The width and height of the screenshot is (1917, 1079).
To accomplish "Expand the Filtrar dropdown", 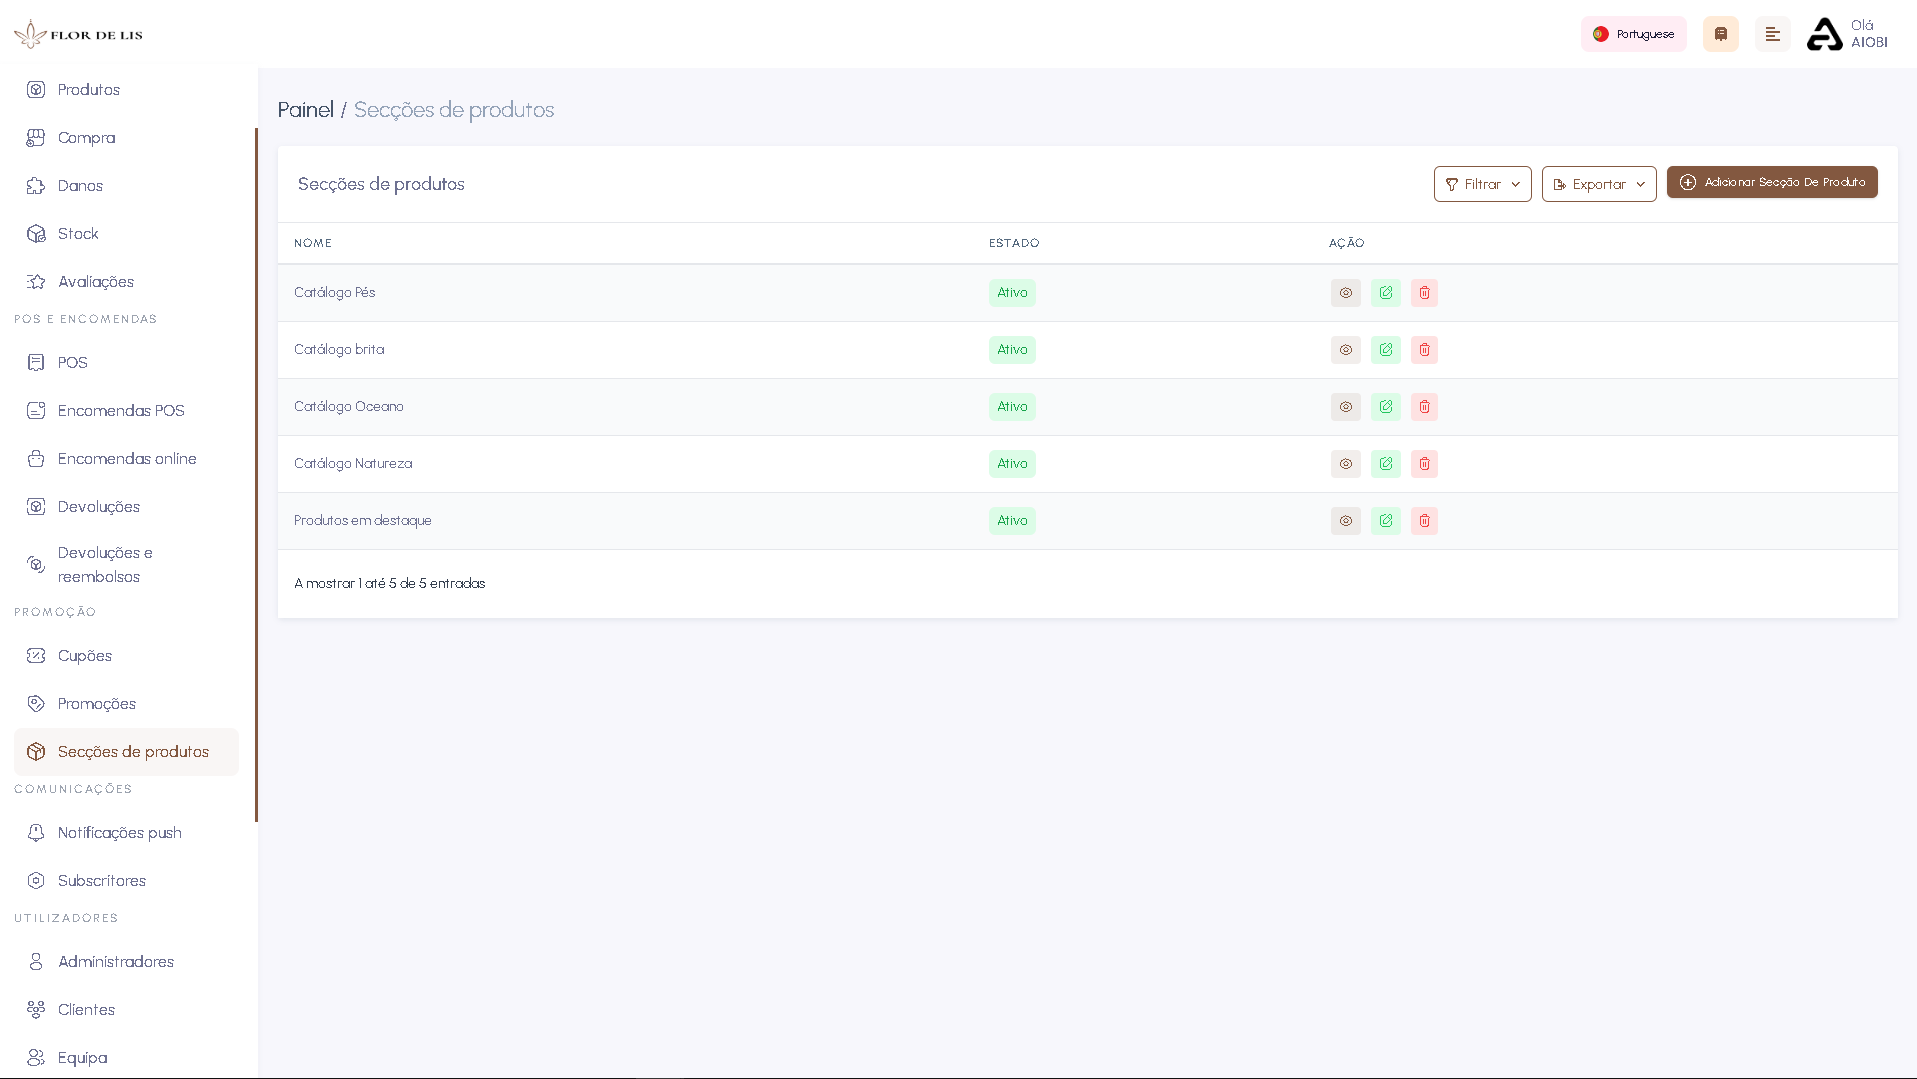I will pos(1482,184).
